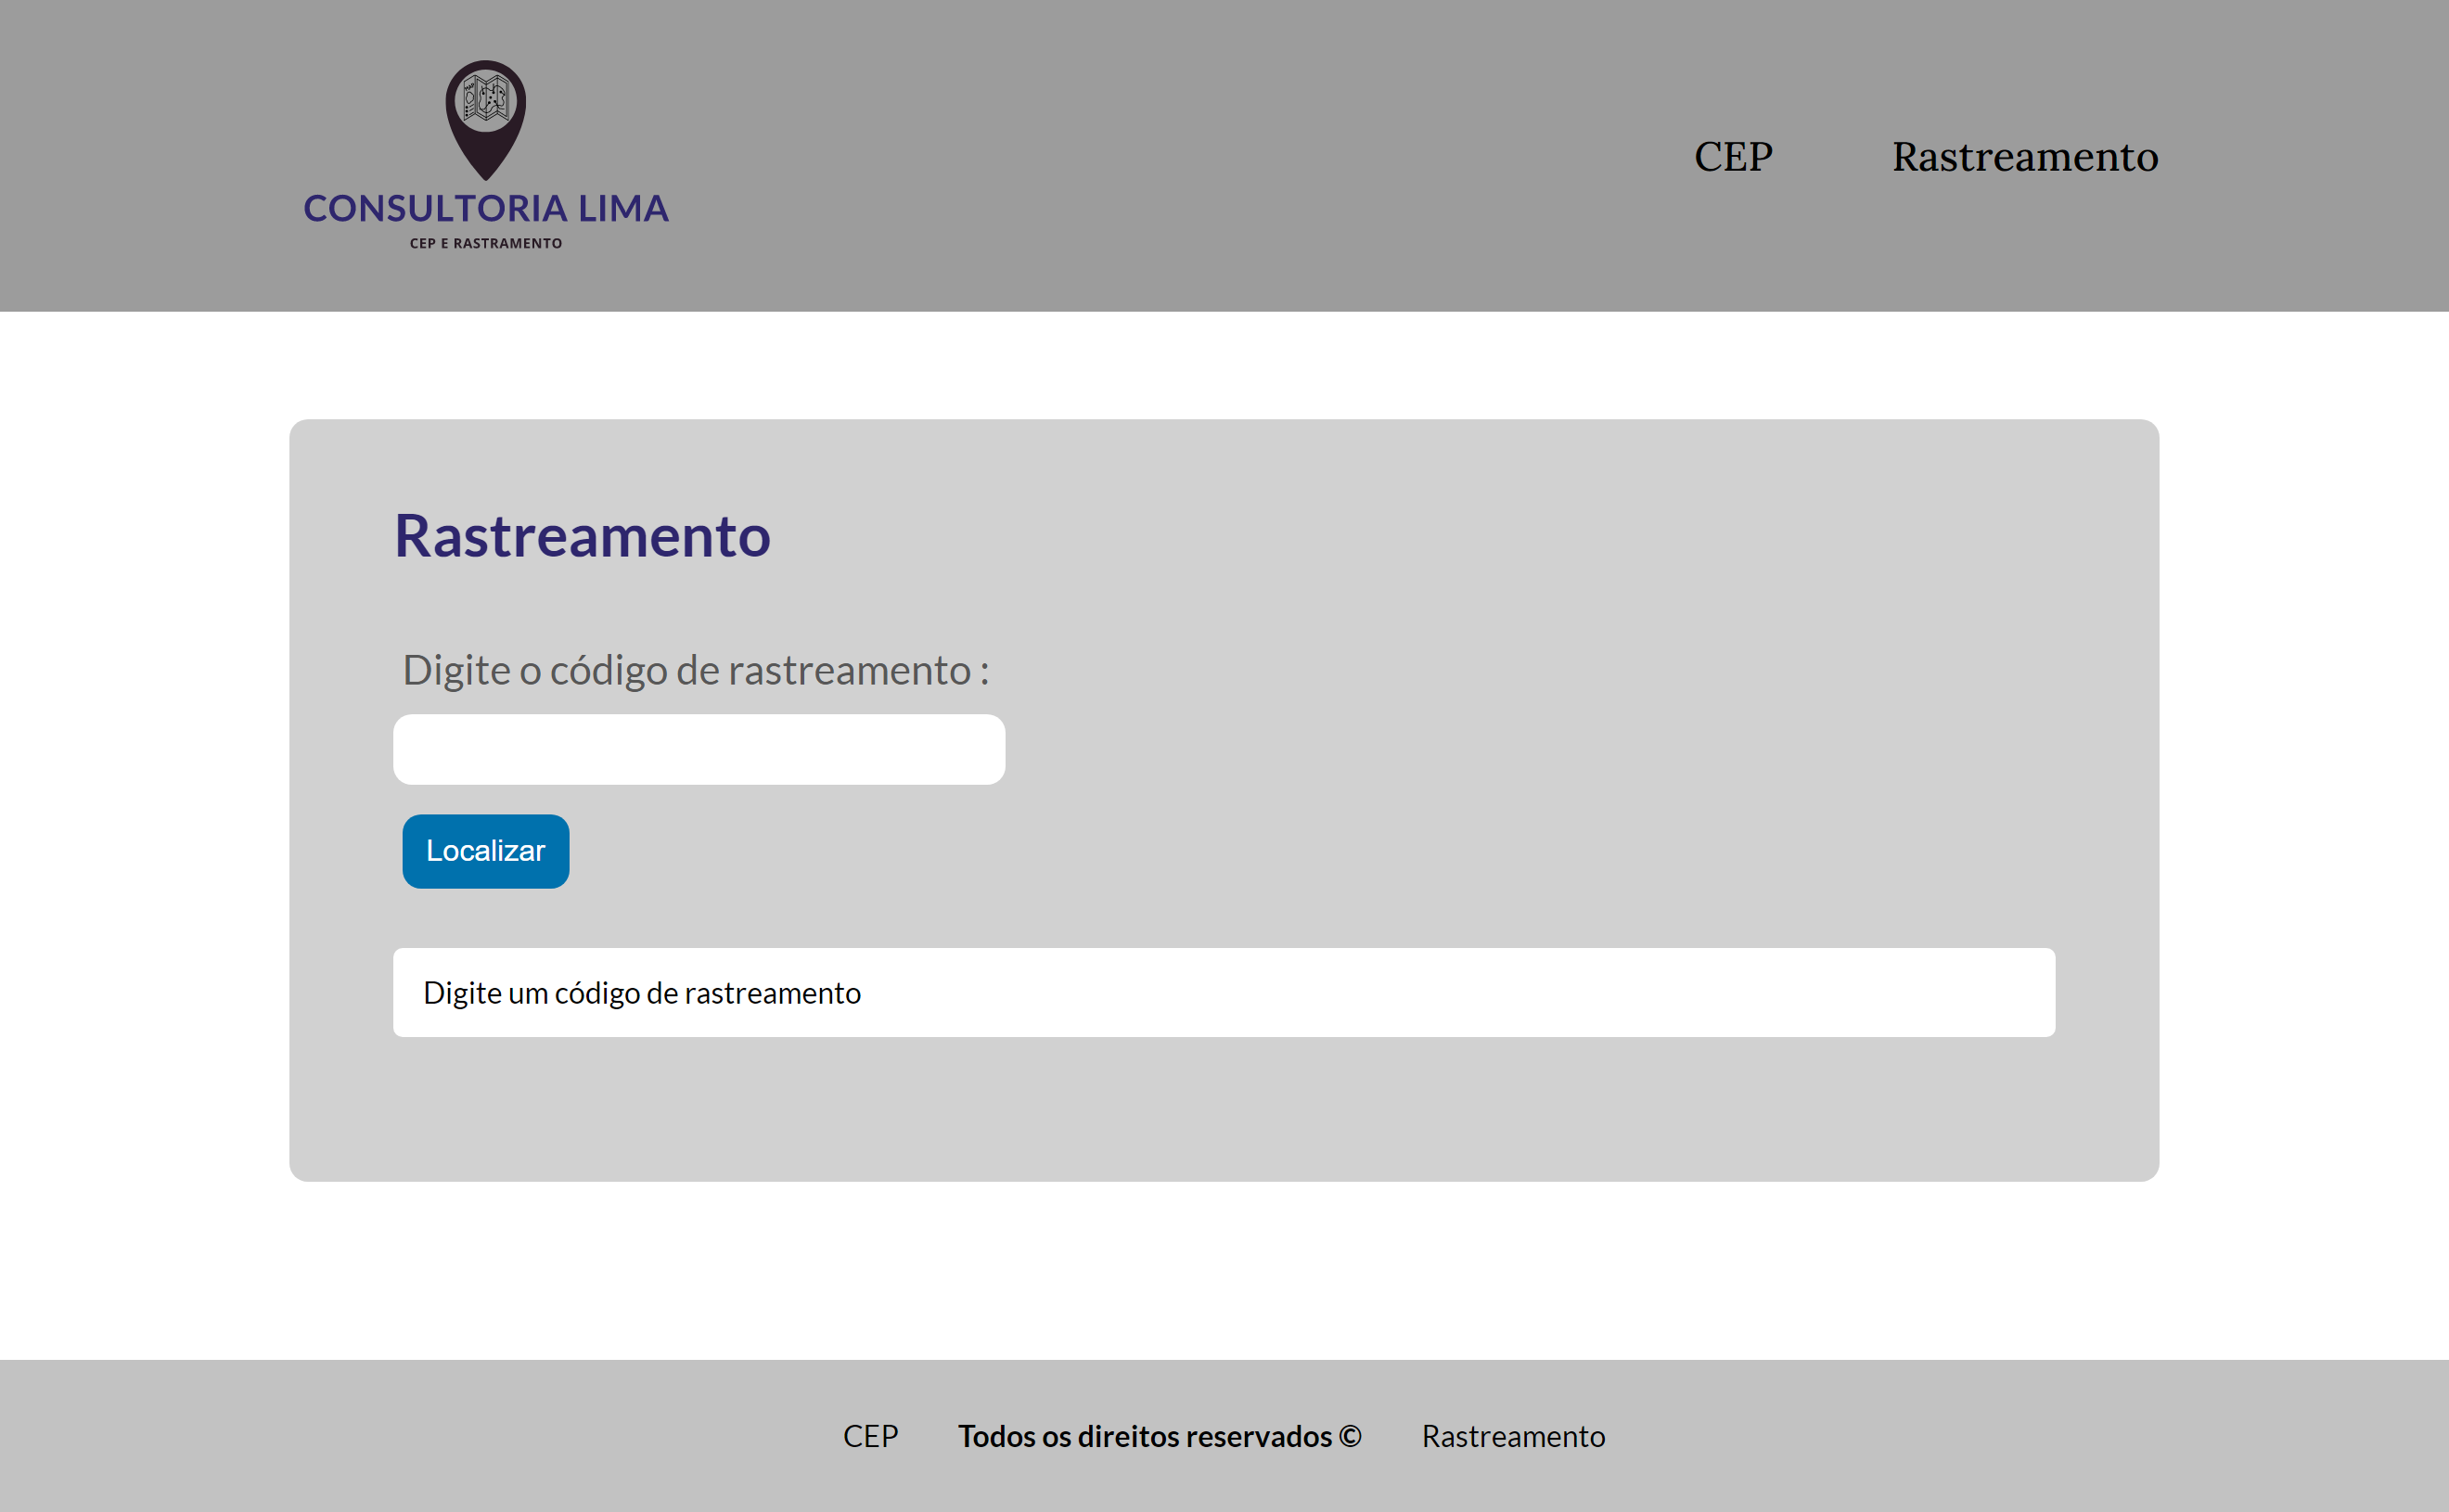Click the 'Digite um código de rastreamento' message box

click(1123, 992)
